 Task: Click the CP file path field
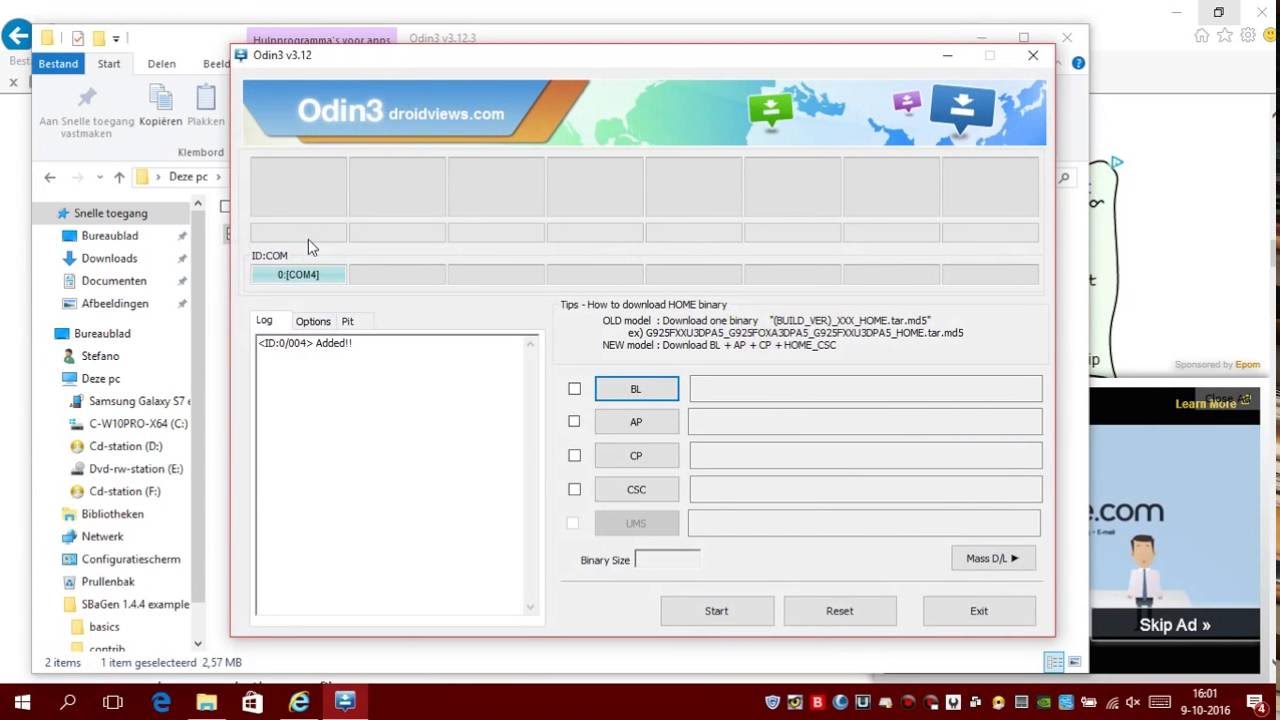(866, 455)
